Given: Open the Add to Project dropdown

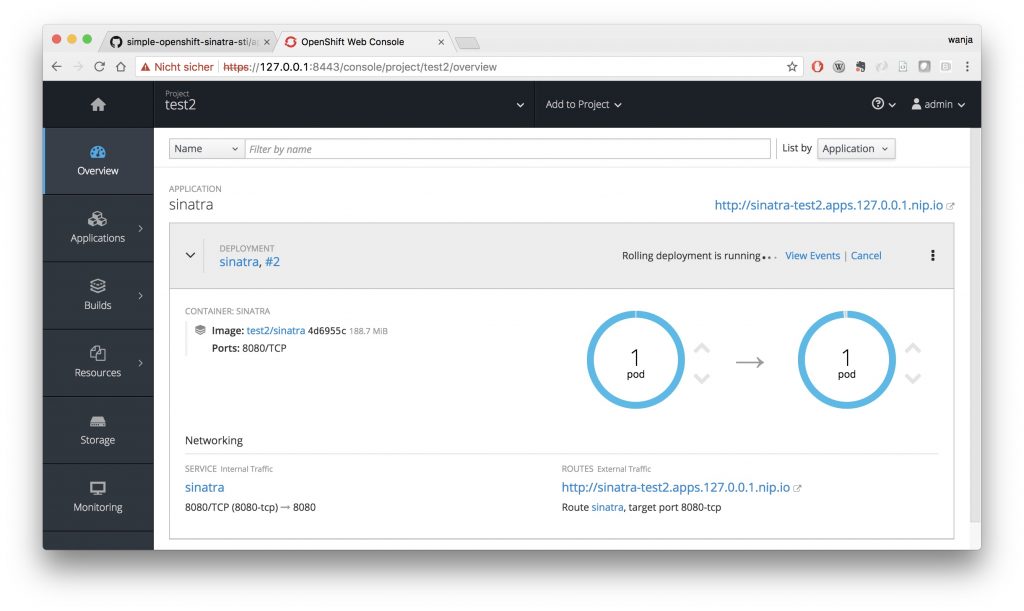Looking at the screenshot, I should coord(583,104).
